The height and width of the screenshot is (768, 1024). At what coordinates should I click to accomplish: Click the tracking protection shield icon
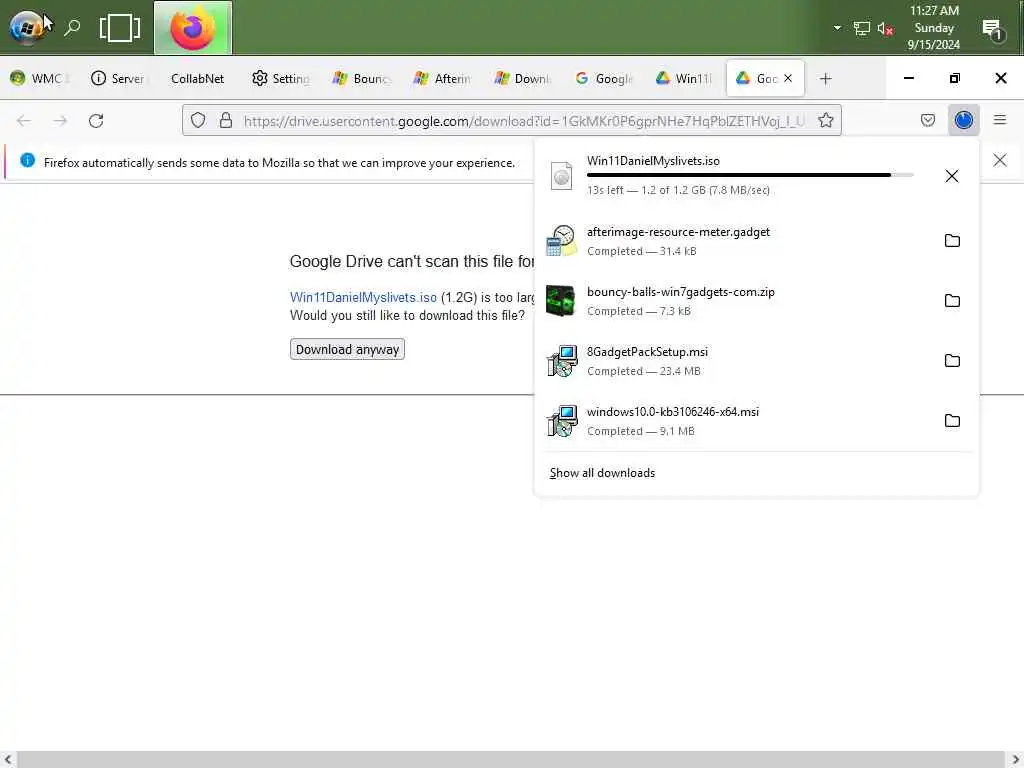tap(198, 120)
